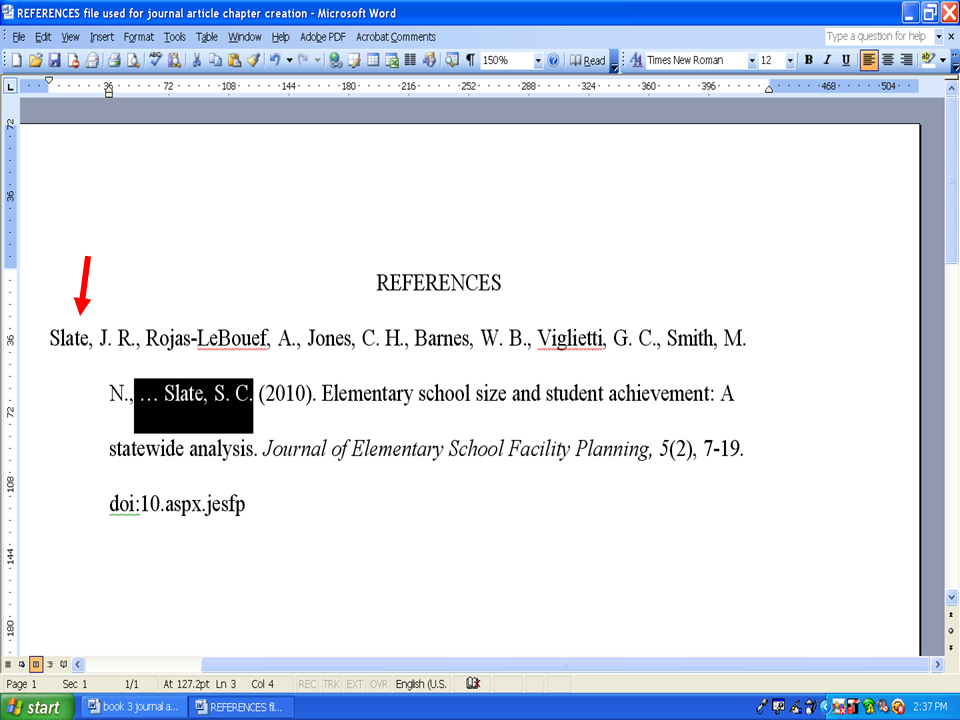This screenshot has width=960, height=720.
Task: Open Standard toolbar options arrow after Read
Action: click(614, 61)
